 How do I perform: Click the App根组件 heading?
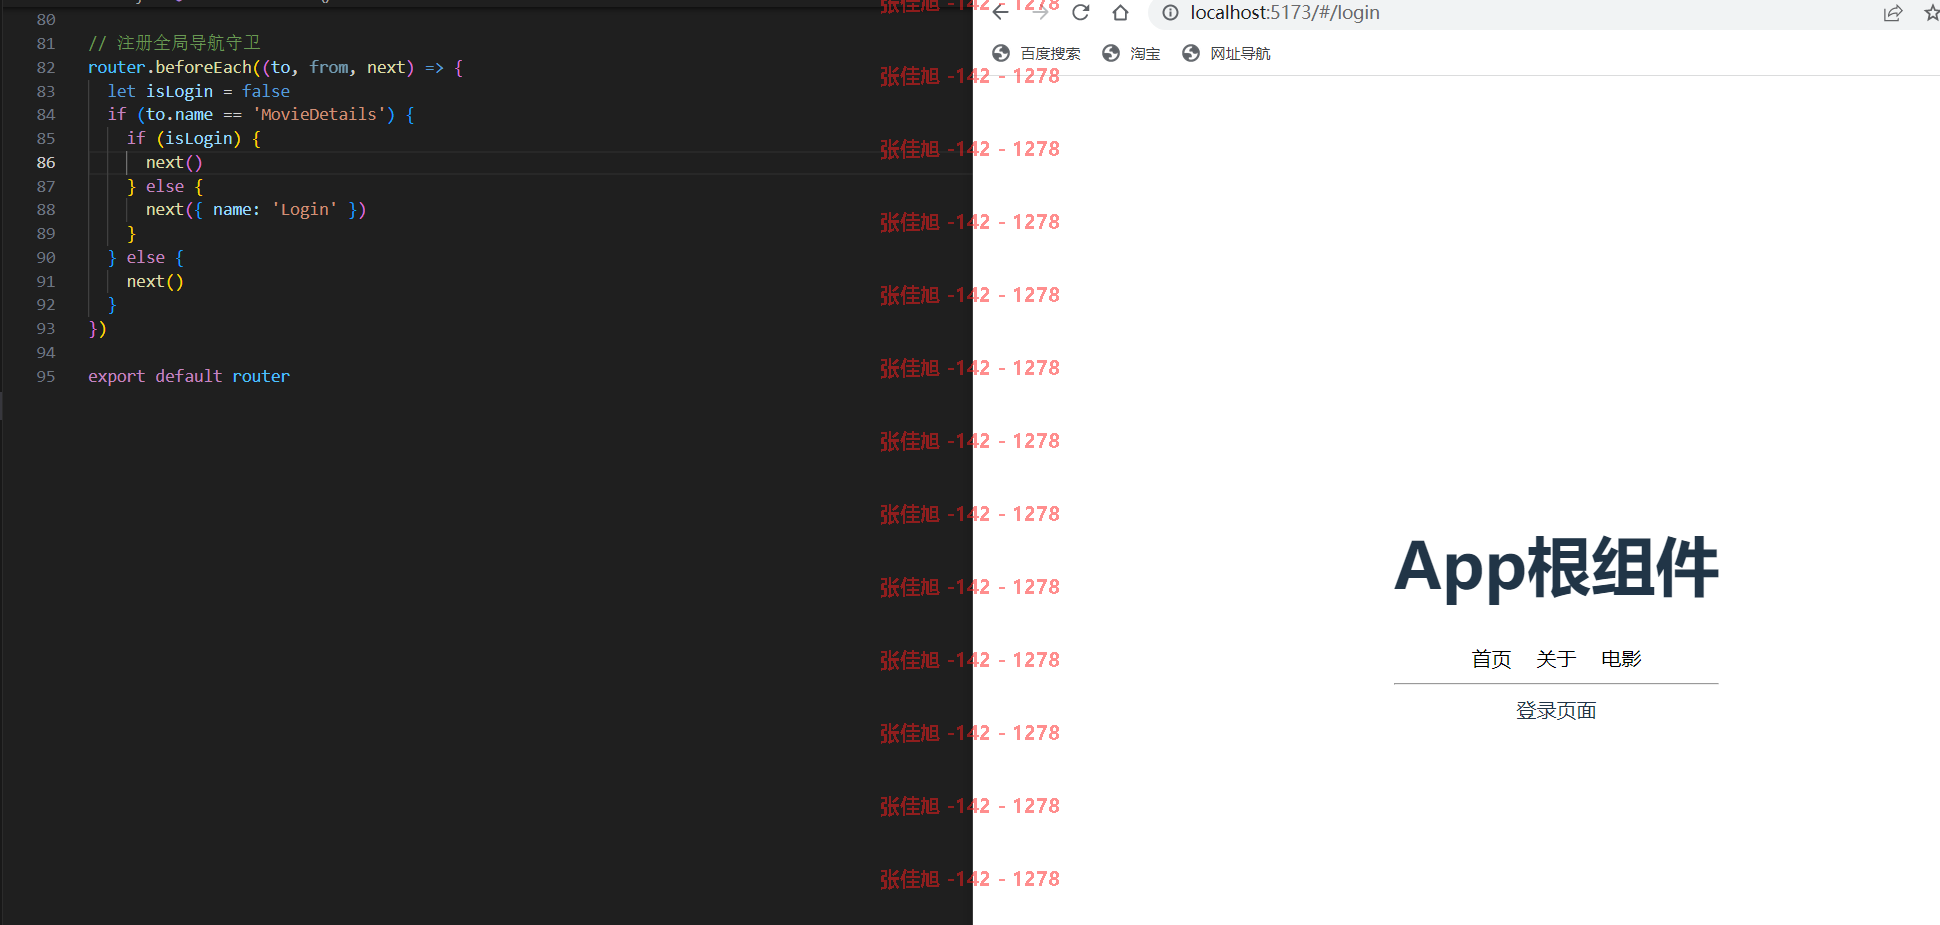point(1556,568)
